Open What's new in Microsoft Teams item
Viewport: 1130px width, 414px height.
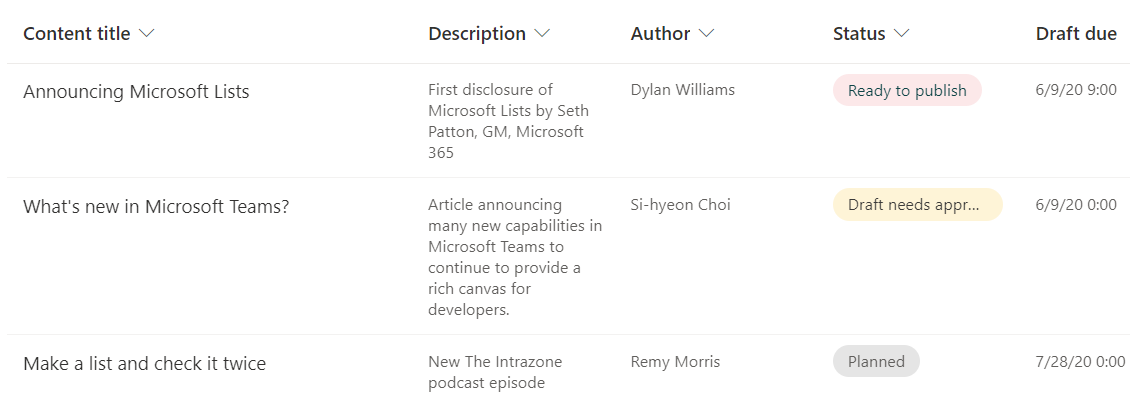[x=156, y=207]
